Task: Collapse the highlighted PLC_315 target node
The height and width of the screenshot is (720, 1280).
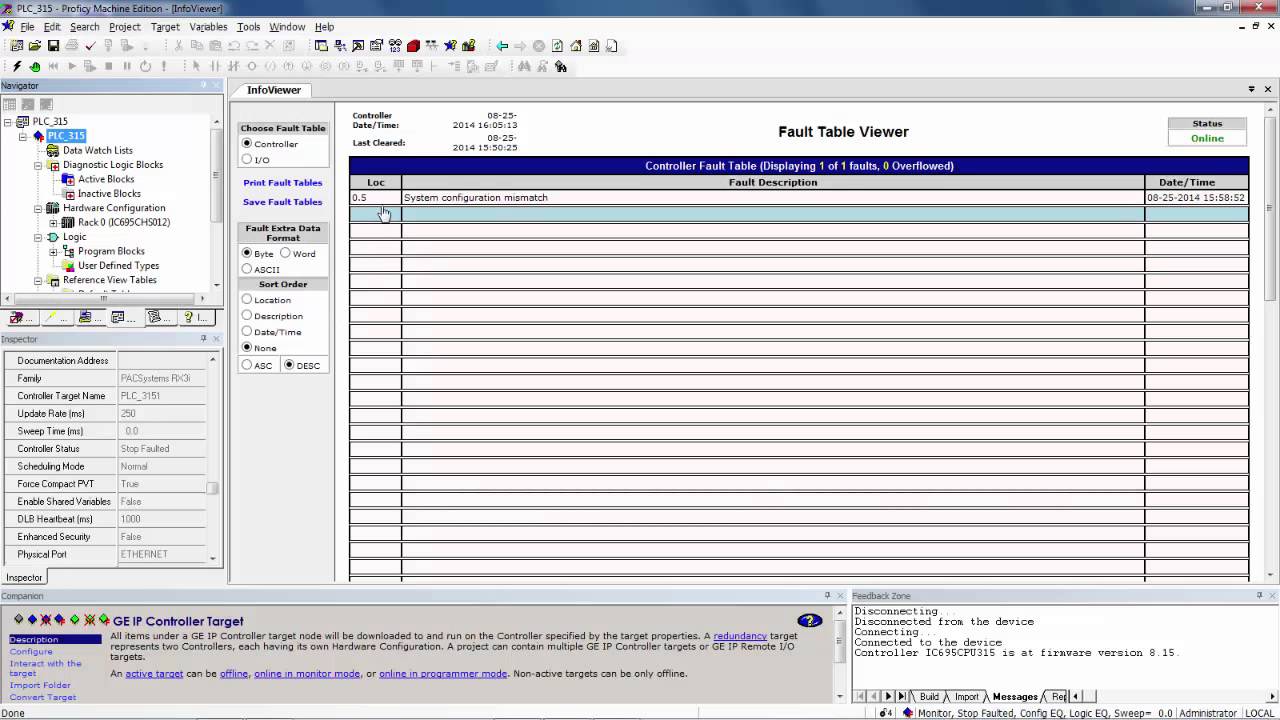Action: click(x=23, y=136)
